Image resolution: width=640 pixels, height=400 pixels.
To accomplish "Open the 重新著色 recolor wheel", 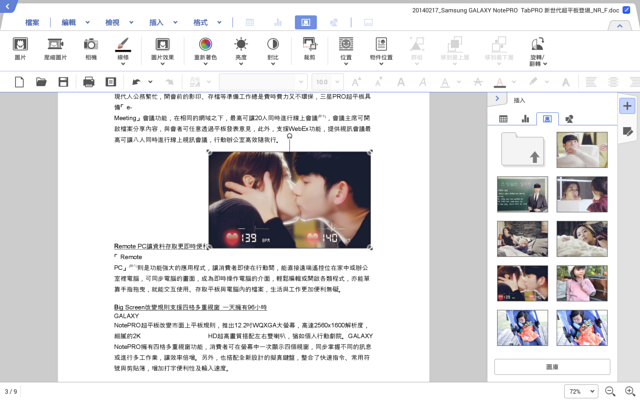I will click(x=205, y=51).
